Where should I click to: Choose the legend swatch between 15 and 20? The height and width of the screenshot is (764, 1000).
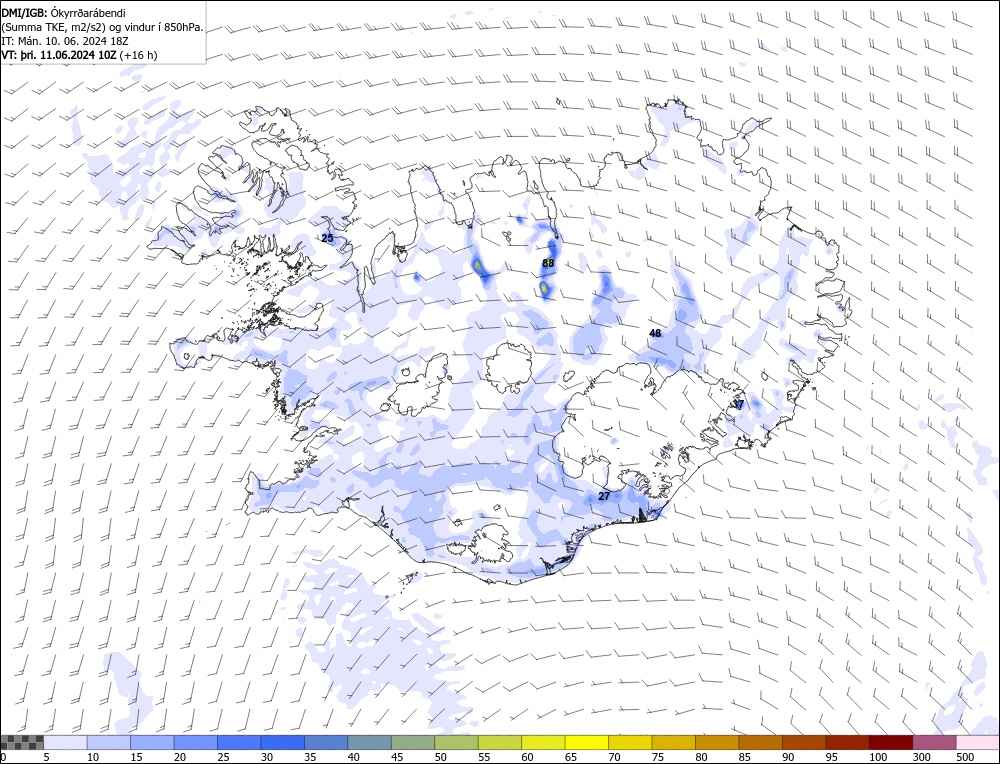(x=152, y=742)
